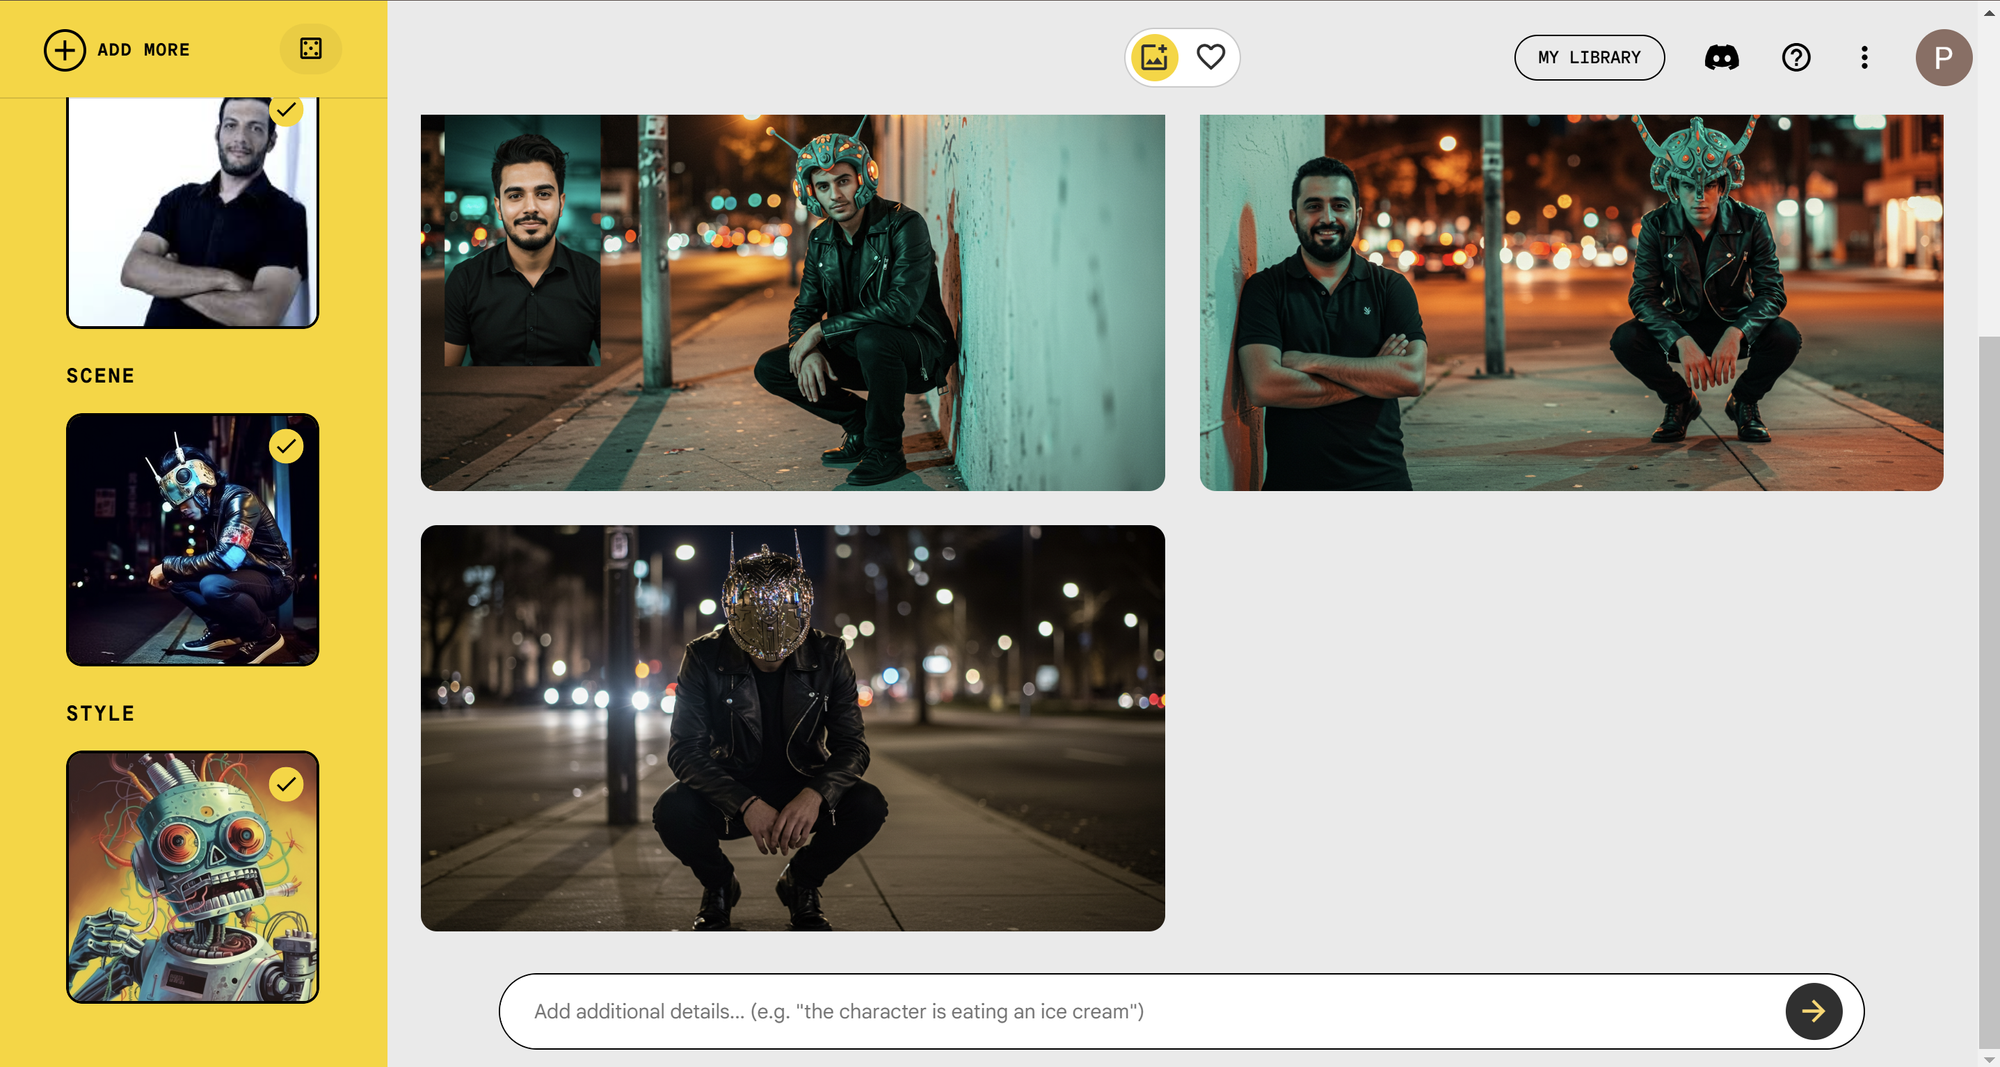Image resolution: width=2000 pixels, height=1067 pixels.
Task: Click the ADD MORE label
Action: tap(143, 50)
